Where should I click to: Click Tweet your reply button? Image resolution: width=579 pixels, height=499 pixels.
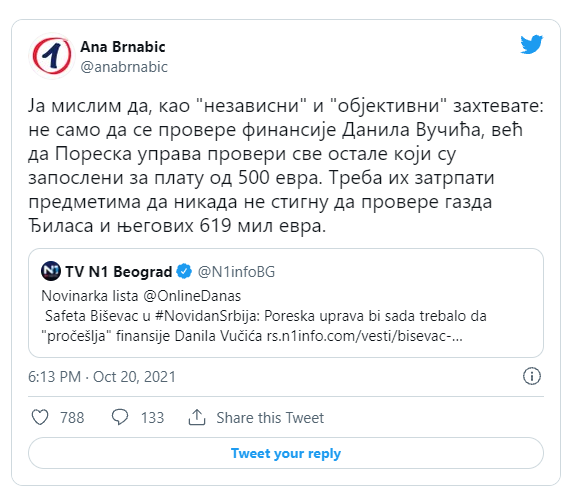(x=286, y=453)
